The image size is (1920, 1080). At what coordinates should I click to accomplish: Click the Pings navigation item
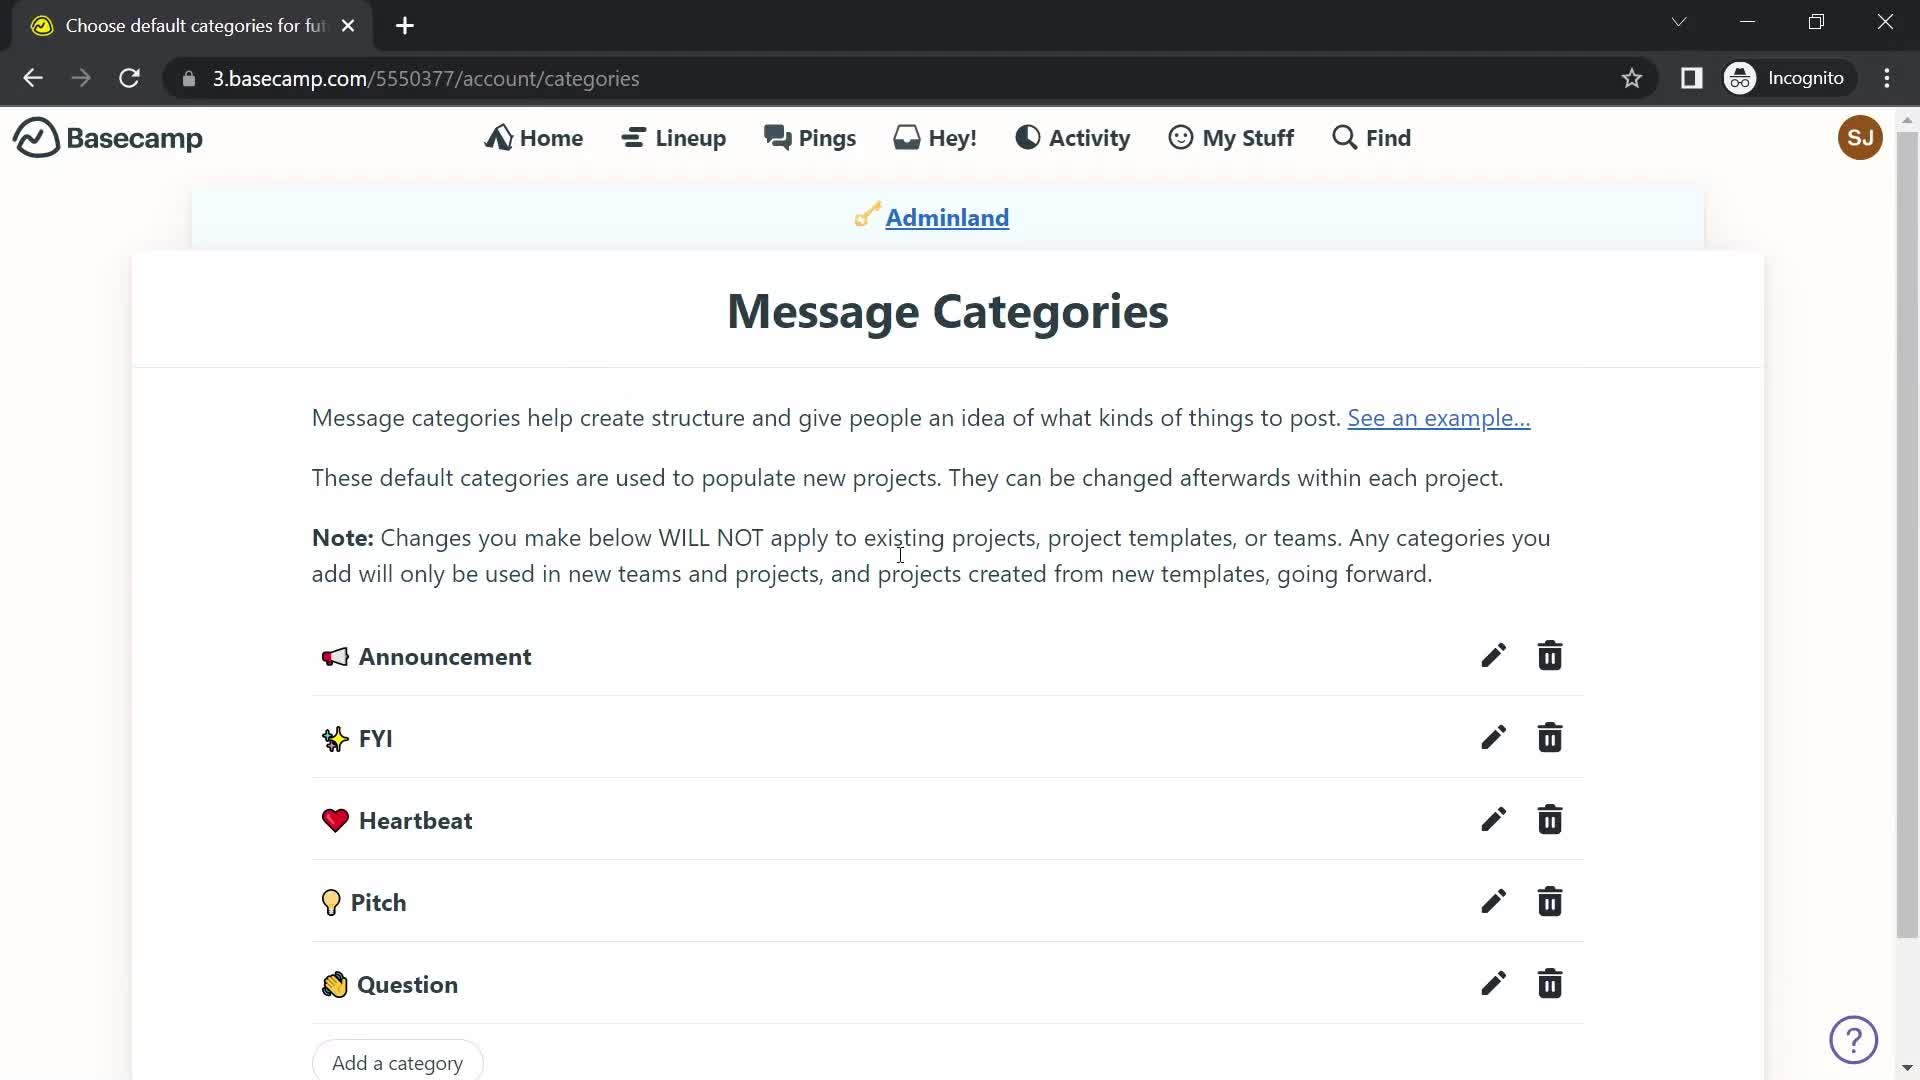(x=810, y=137)
